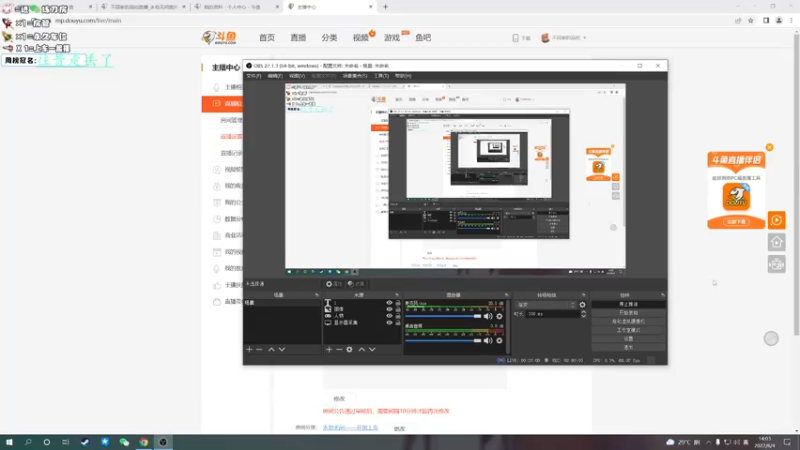Open Douyu user account dropdown
This screenshot has width=800, height=450.
coord(564,38)
